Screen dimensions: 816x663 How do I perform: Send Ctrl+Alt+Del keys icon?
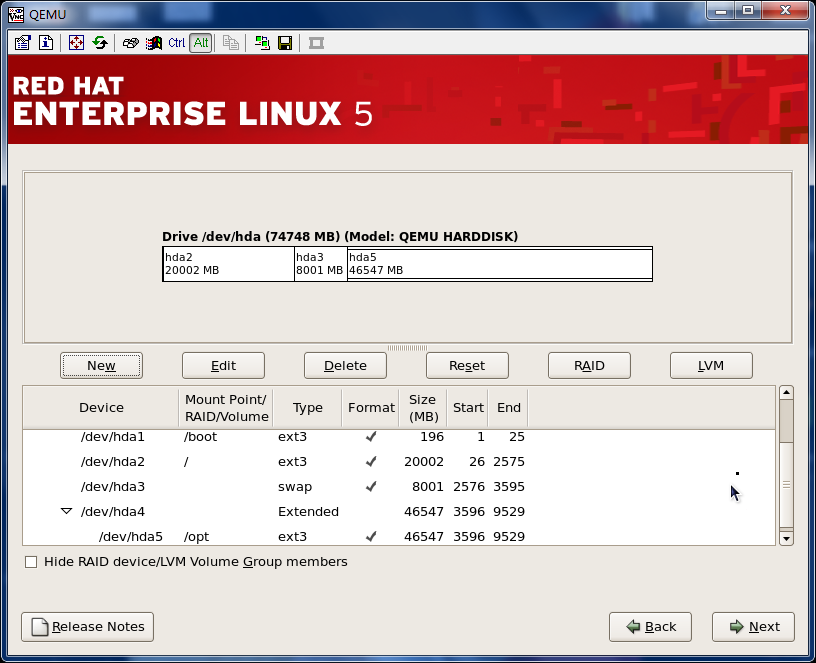point(130,43)
